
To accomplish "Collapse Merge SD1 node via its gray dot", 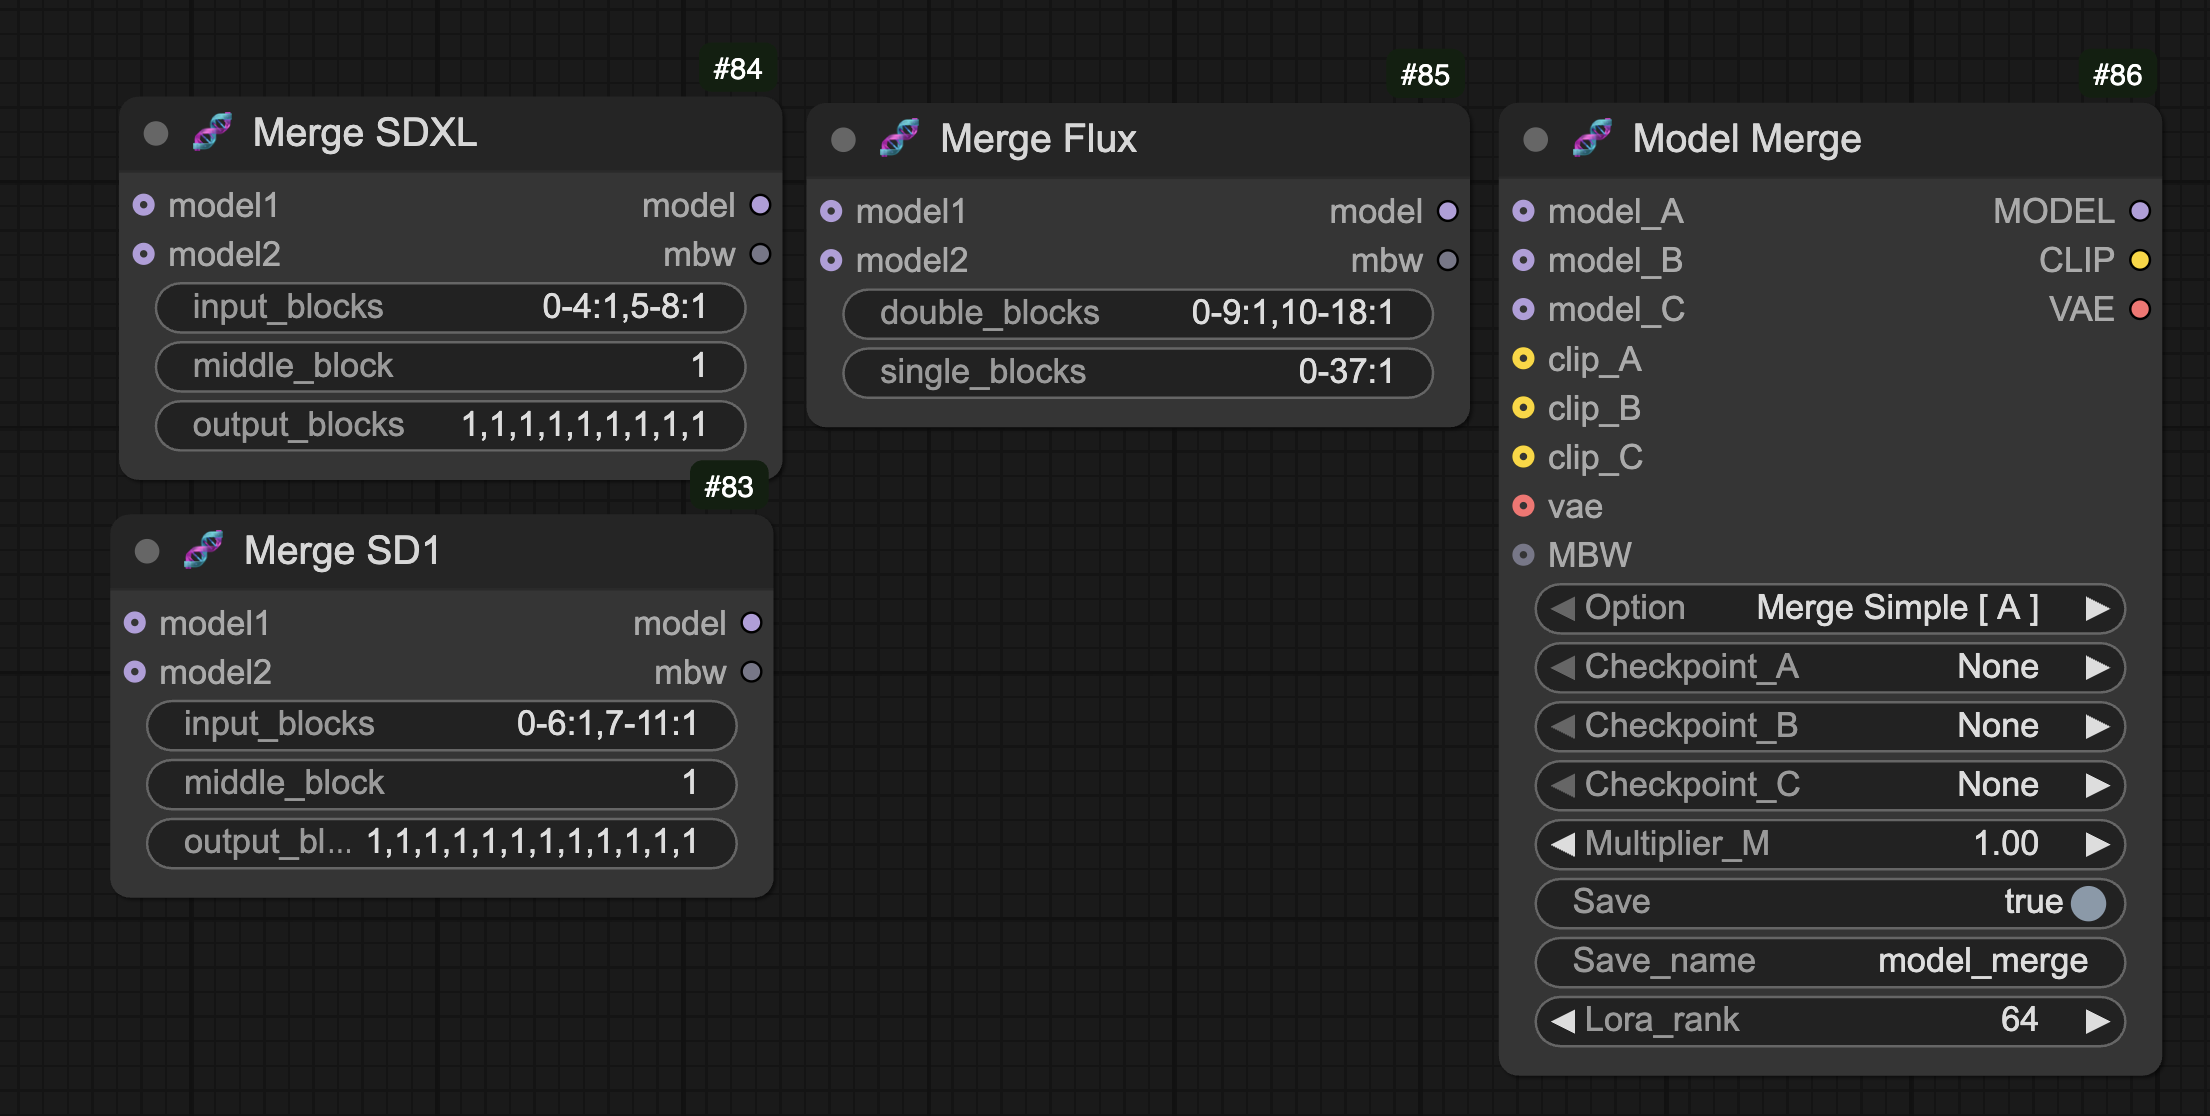I will [147, 551].
